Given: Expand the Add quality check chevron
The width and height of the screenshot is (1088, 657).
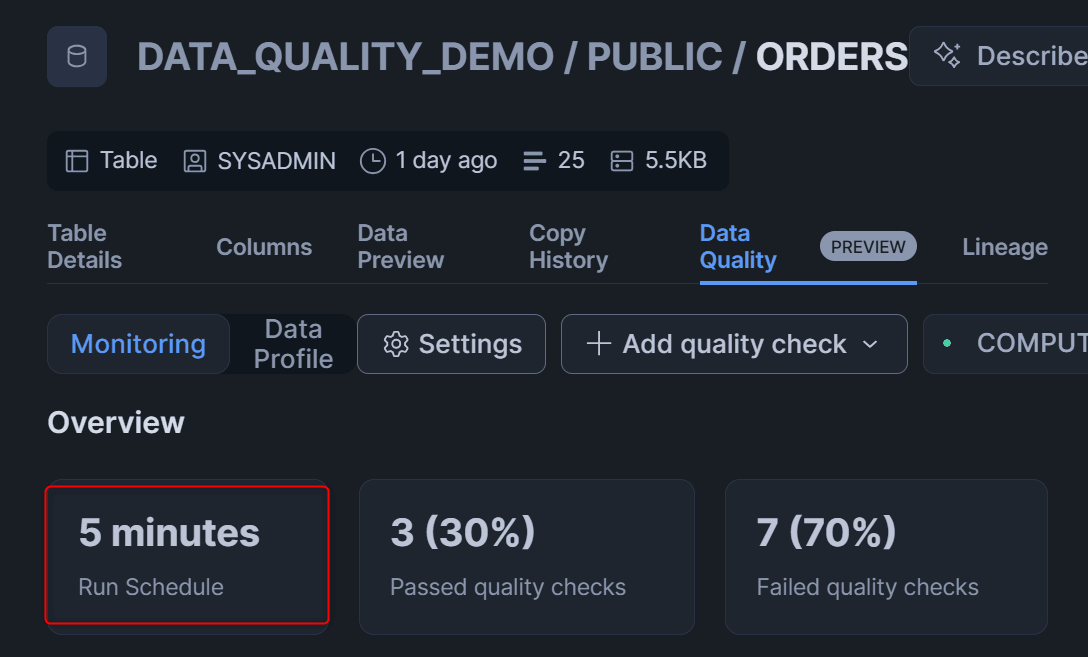Looking at the screenshot, I should pos(870,344).
